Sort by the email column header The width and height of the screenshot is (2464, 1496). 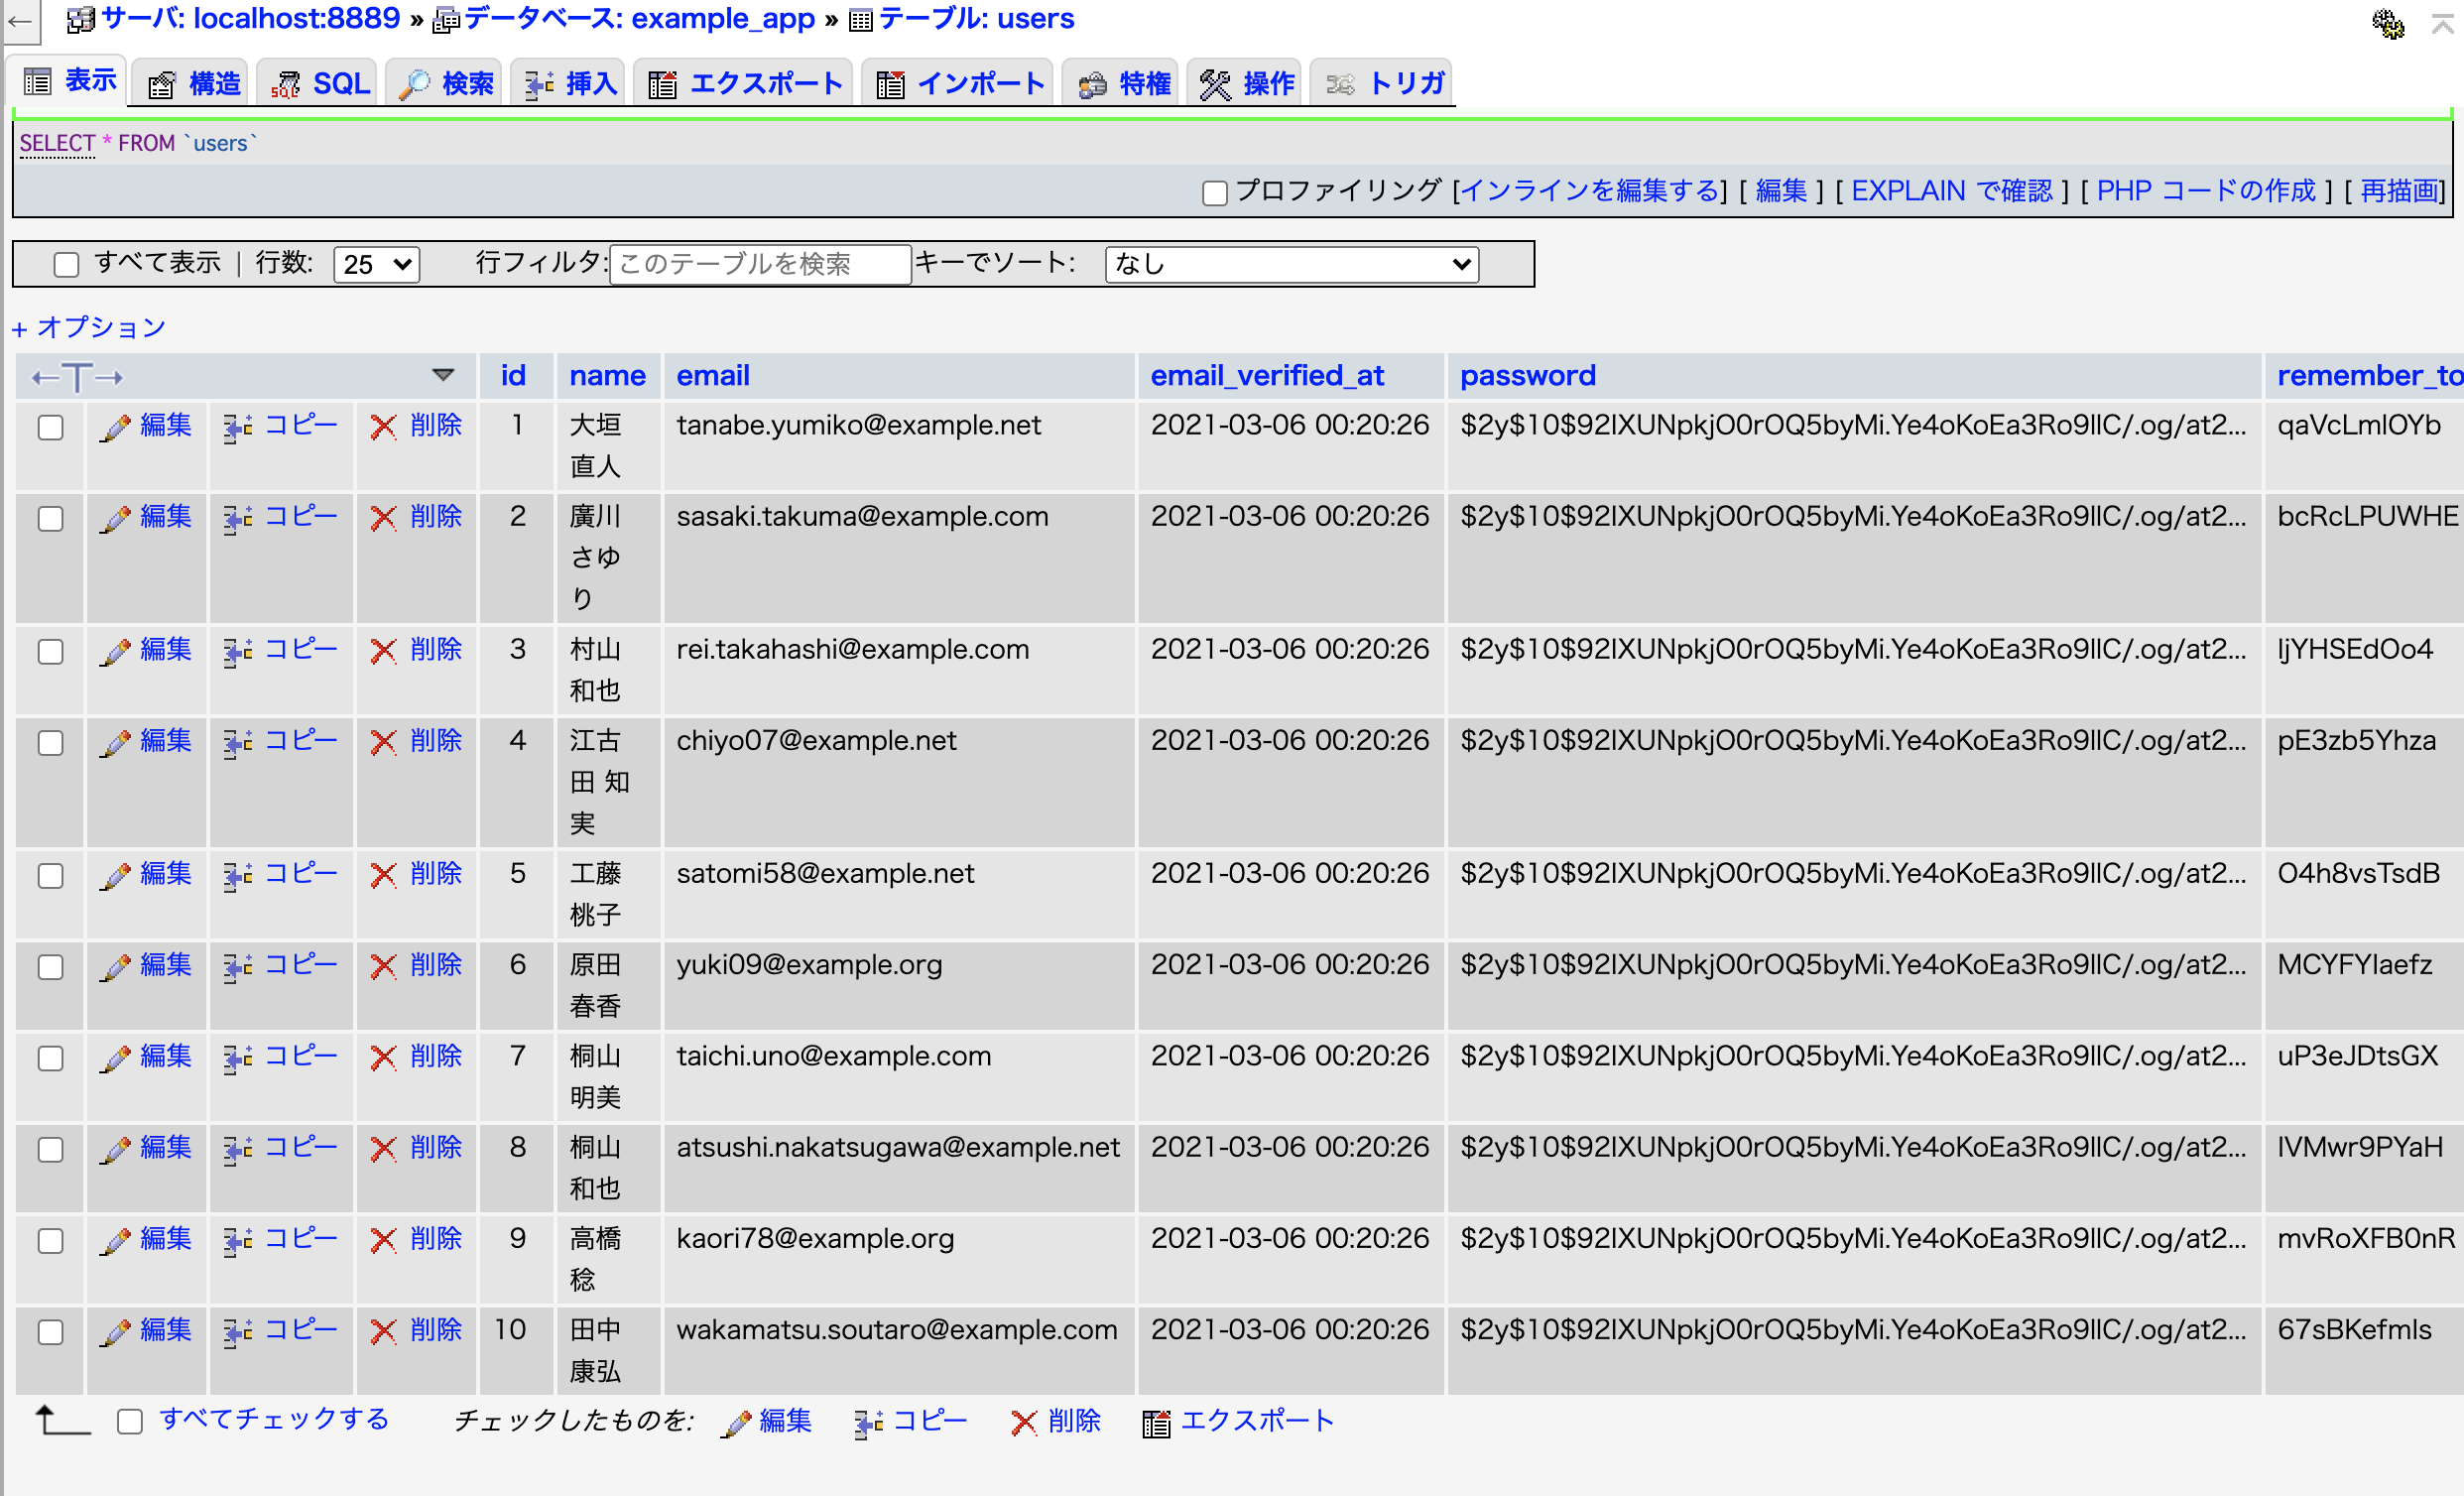click(712, 375)
